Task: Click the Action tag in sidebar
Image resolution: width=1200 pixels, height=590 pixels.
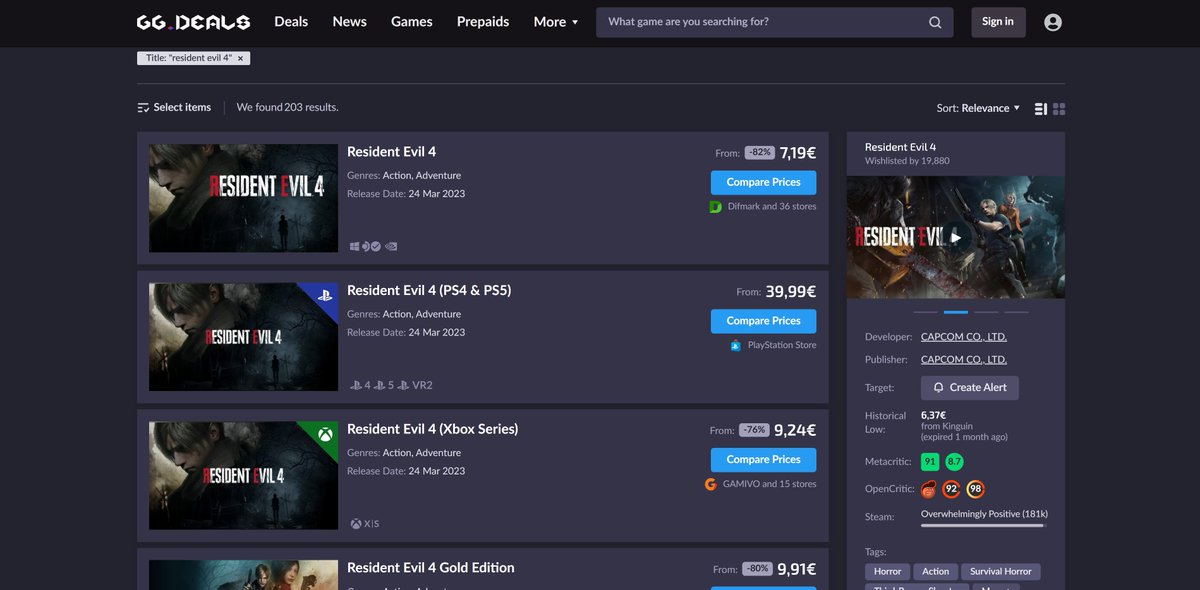Action: 936,572
